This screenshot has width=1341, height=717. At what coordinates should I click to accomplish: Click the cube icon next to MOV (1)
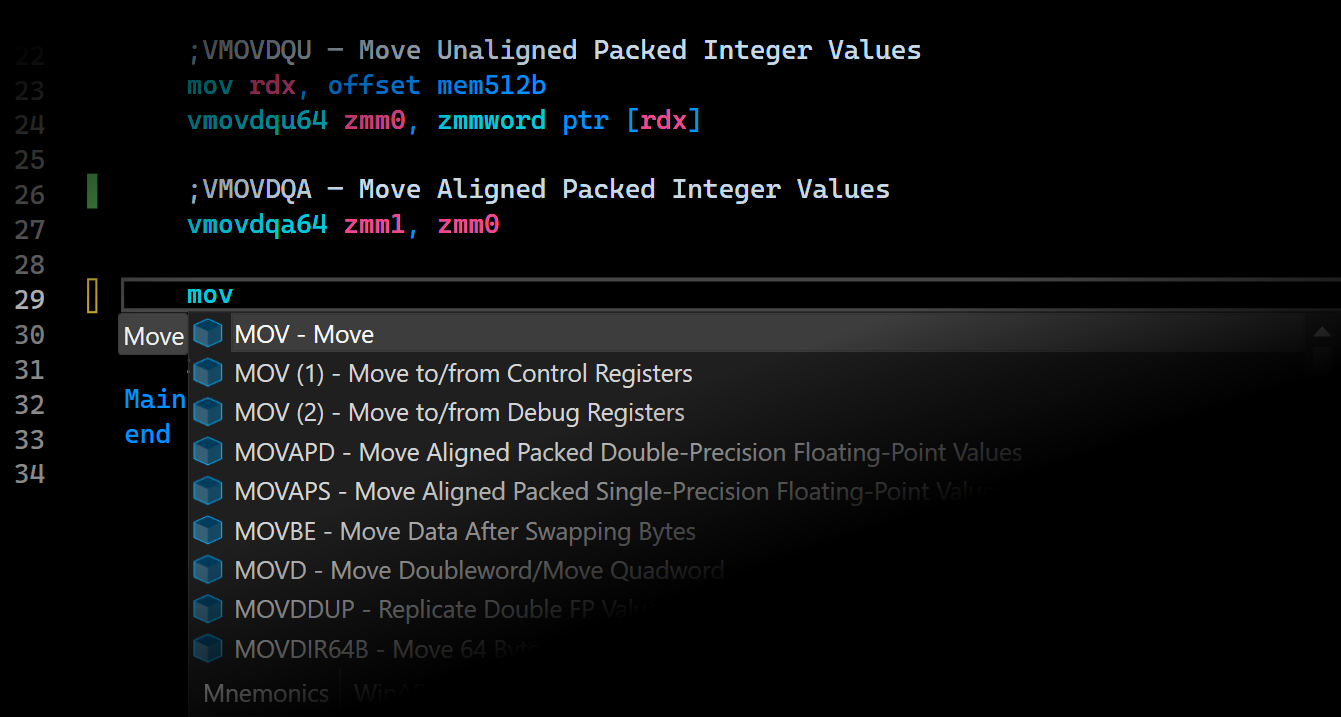tap(208, 373)
